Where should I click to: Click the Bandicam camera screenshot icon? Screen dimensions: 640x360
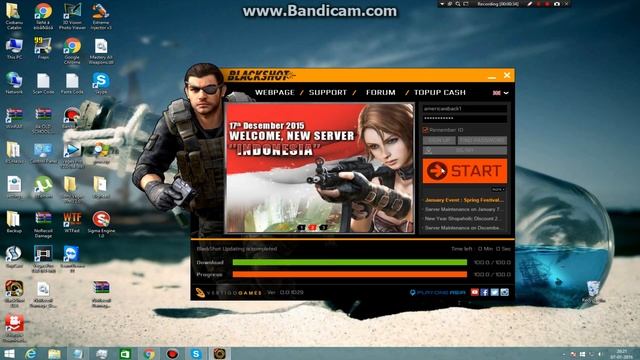pos(557,4)
